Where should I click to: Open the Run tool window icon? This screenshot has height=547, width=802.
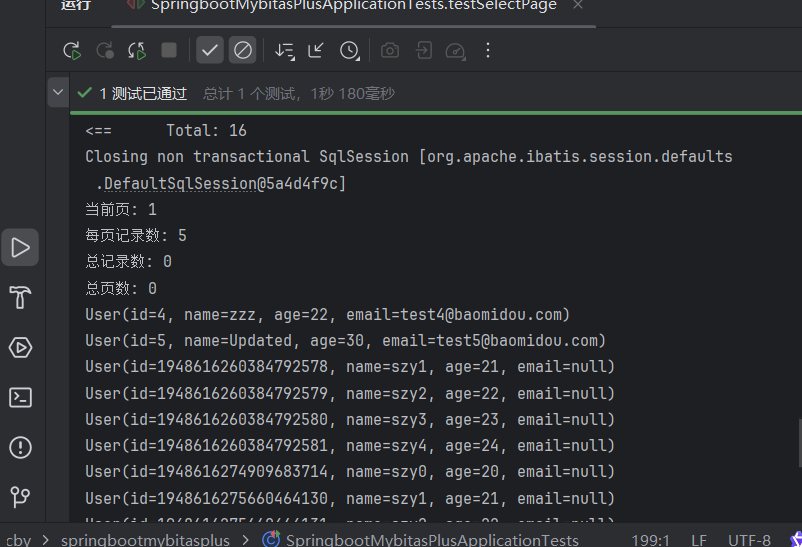20,248
